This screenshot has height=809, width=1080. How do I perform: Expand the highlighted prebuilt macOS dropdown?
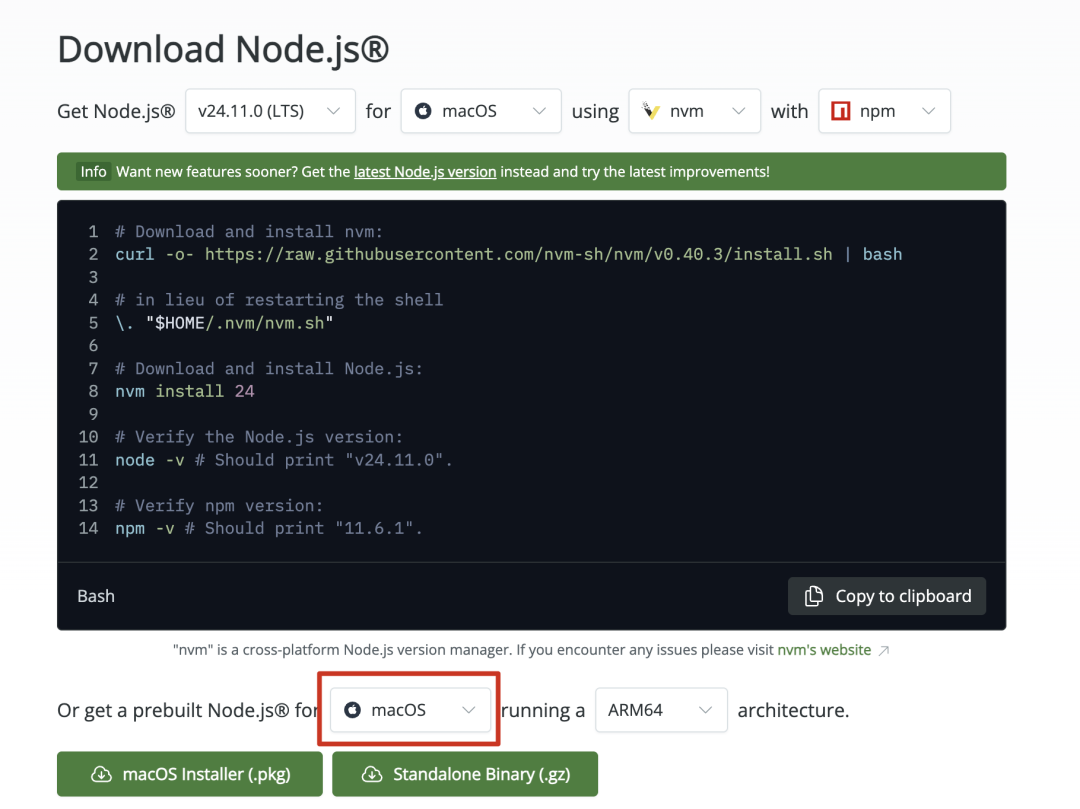tap(409, 710)
